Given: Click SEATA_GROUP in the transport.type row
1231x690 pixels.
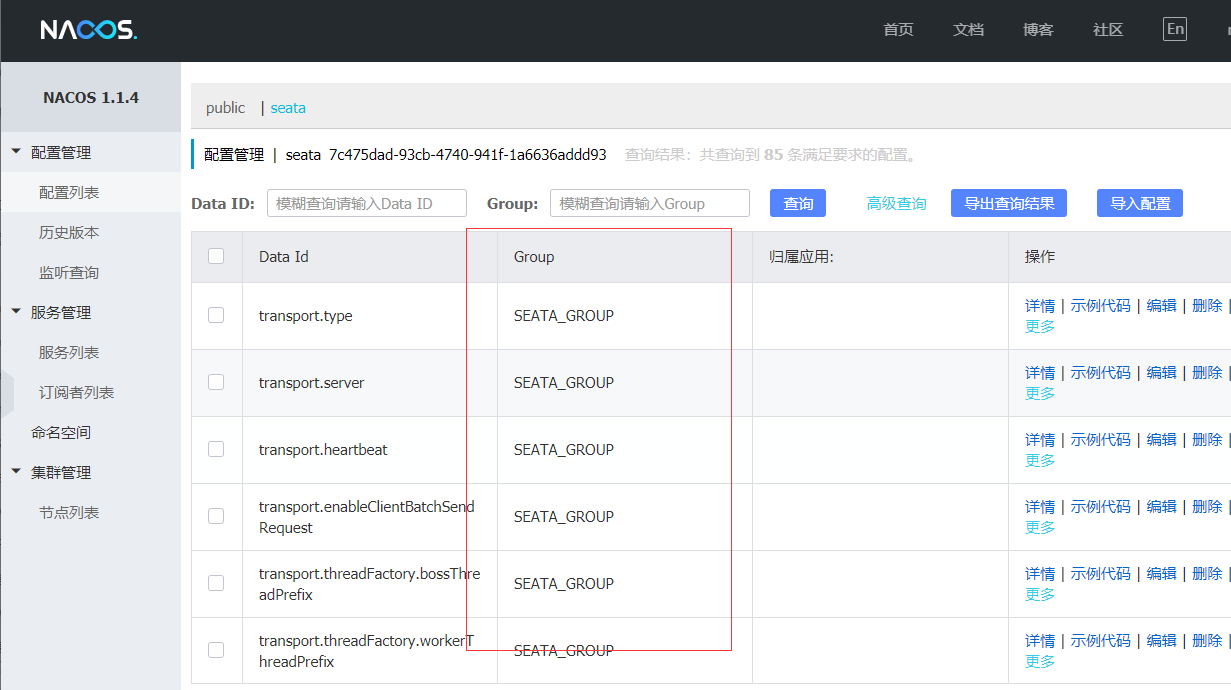Looking at the screenshot, I should 564,316.
